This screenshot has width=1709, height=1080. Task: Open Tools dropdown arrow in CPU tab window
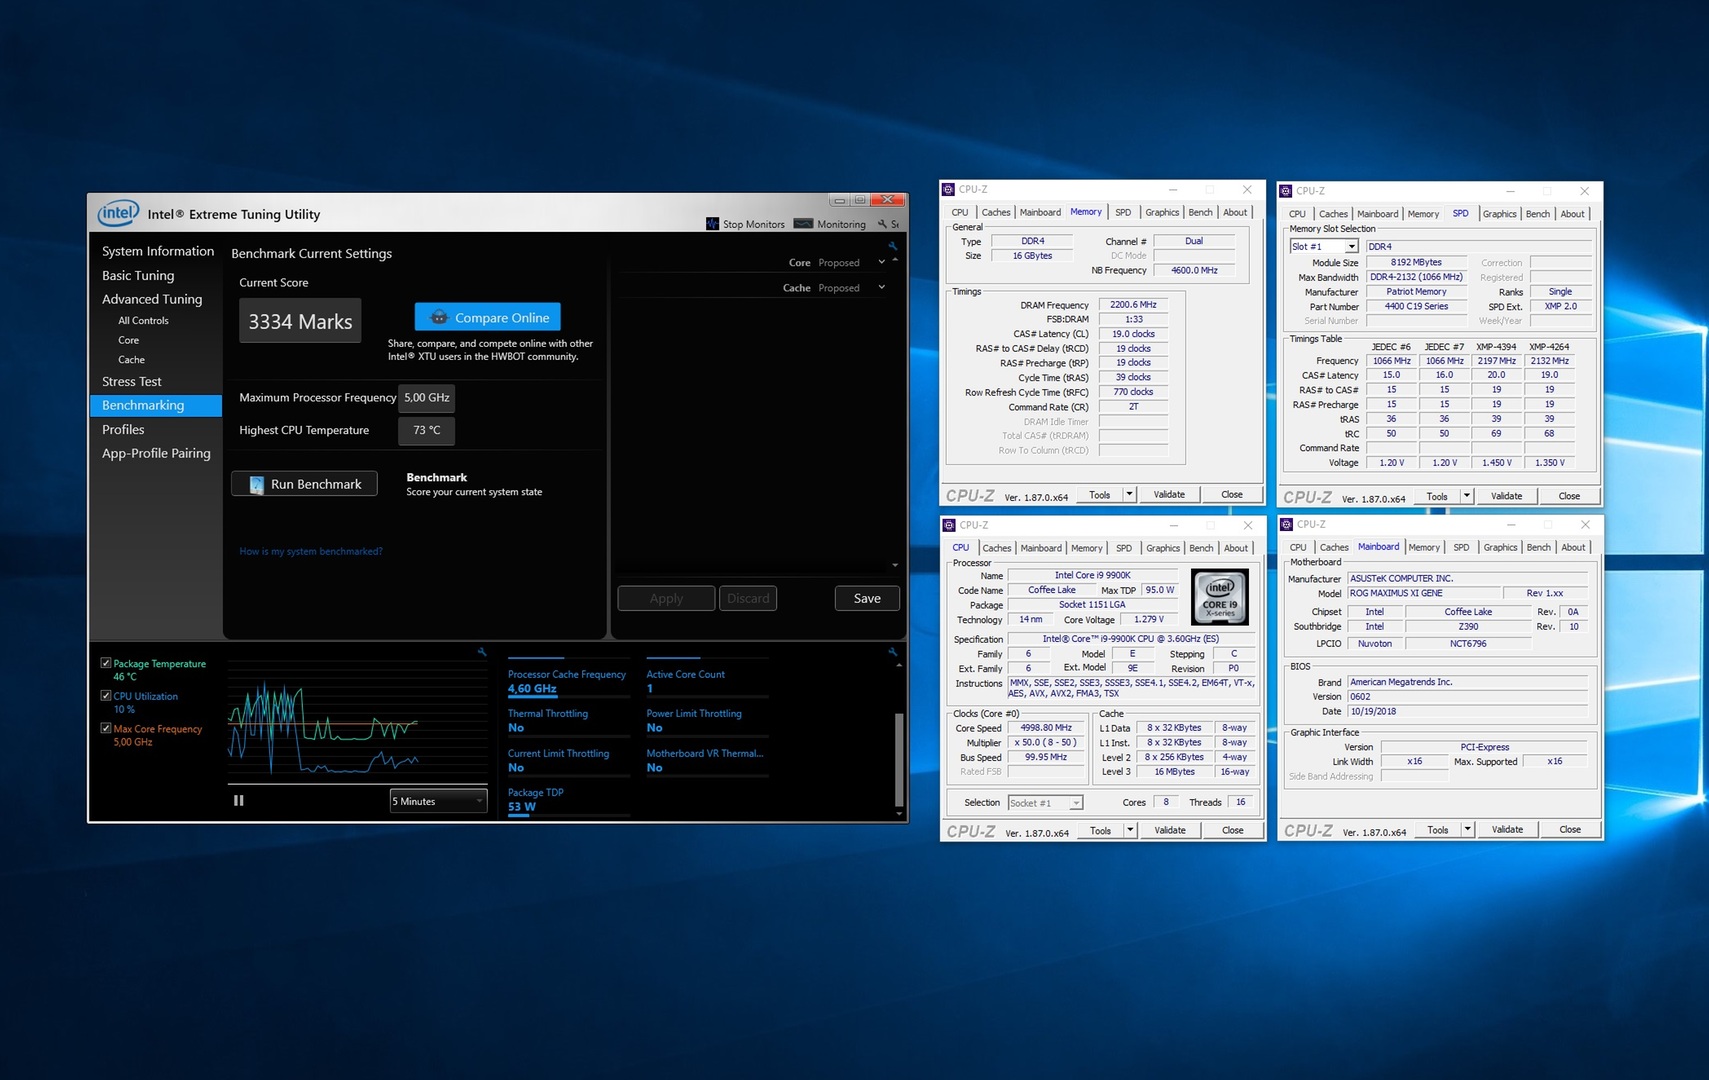(1130, 830)
